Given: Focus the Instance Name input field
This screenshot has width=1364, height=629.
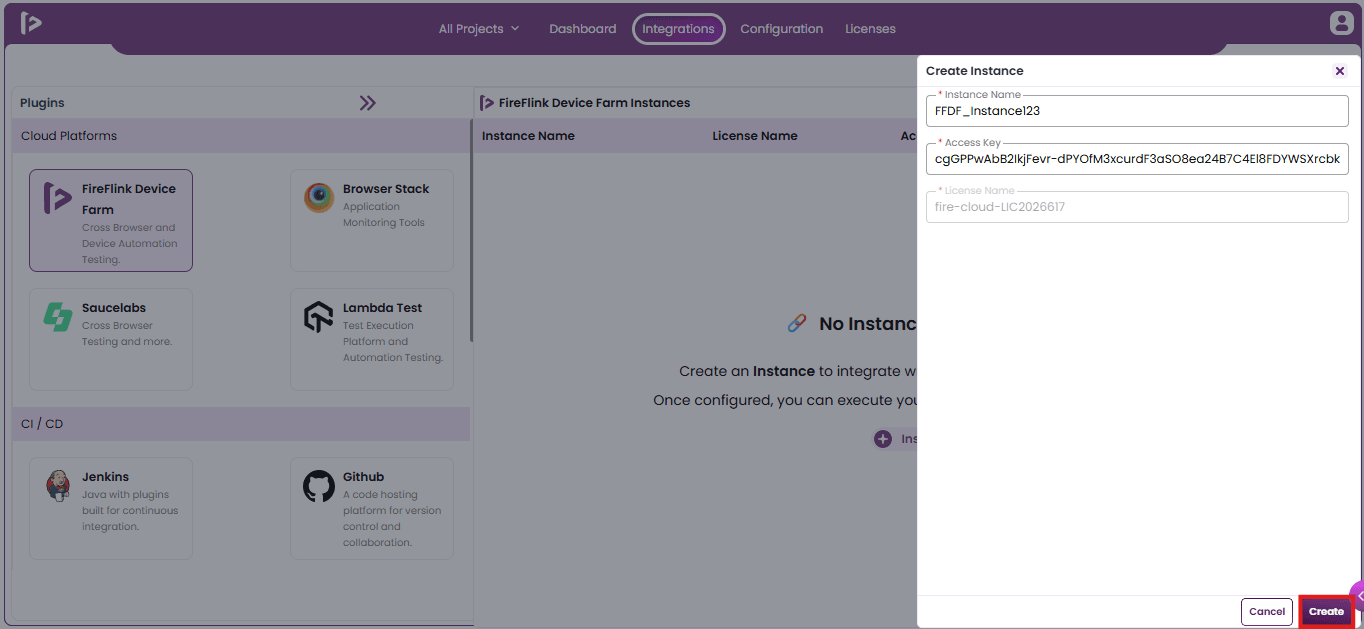Looking at the screenshot, I should tap(1137, 111).
